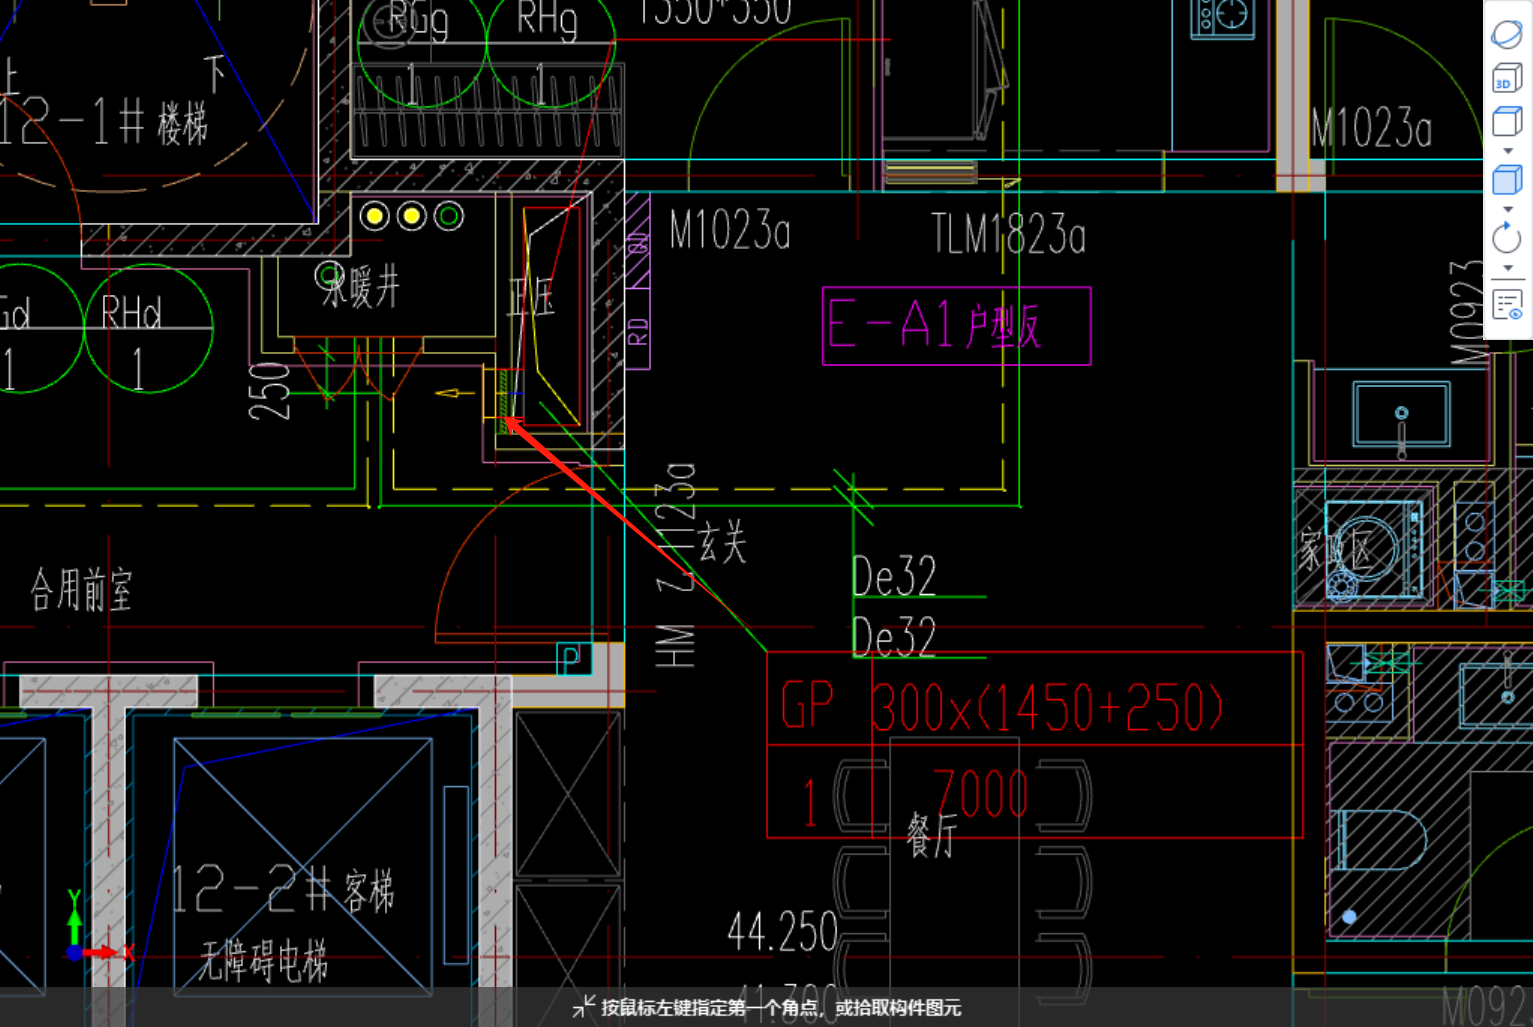Click the 'M1023a' label at top right
This screenshot has width=1533, height=1027.
[x=1371, y=128]
